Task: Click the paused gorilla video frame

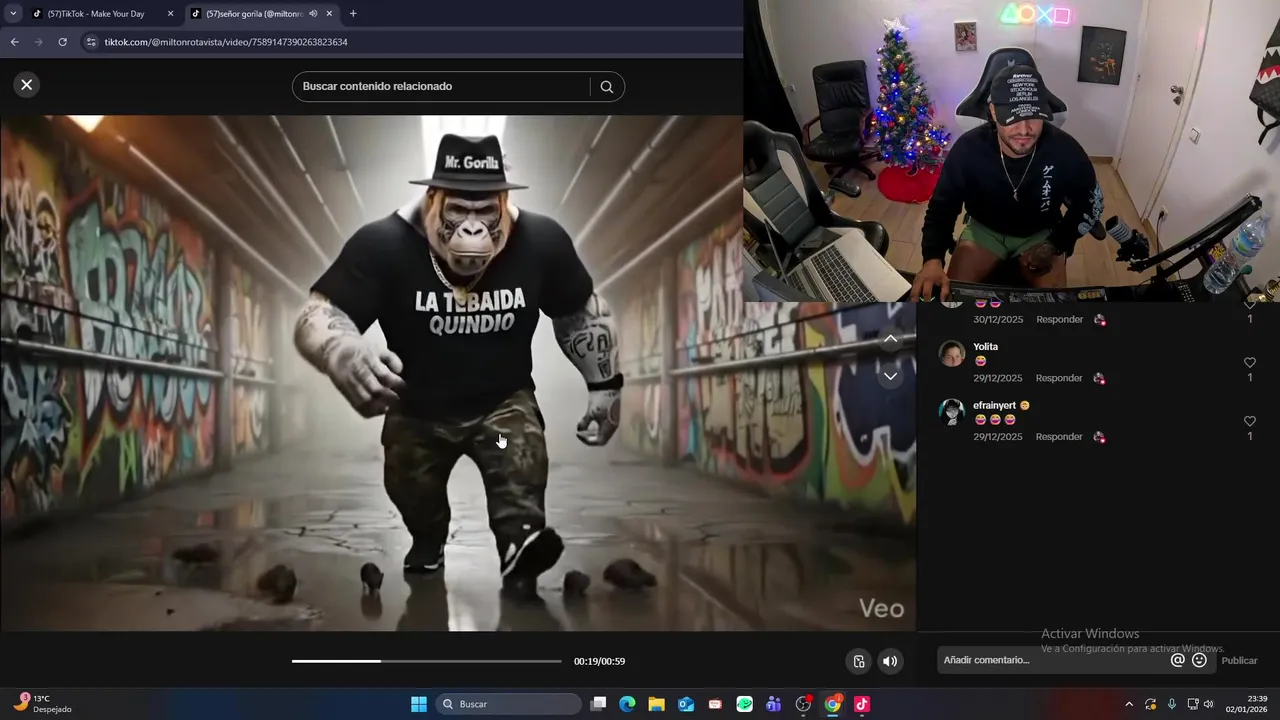Action: click(458, 373)
